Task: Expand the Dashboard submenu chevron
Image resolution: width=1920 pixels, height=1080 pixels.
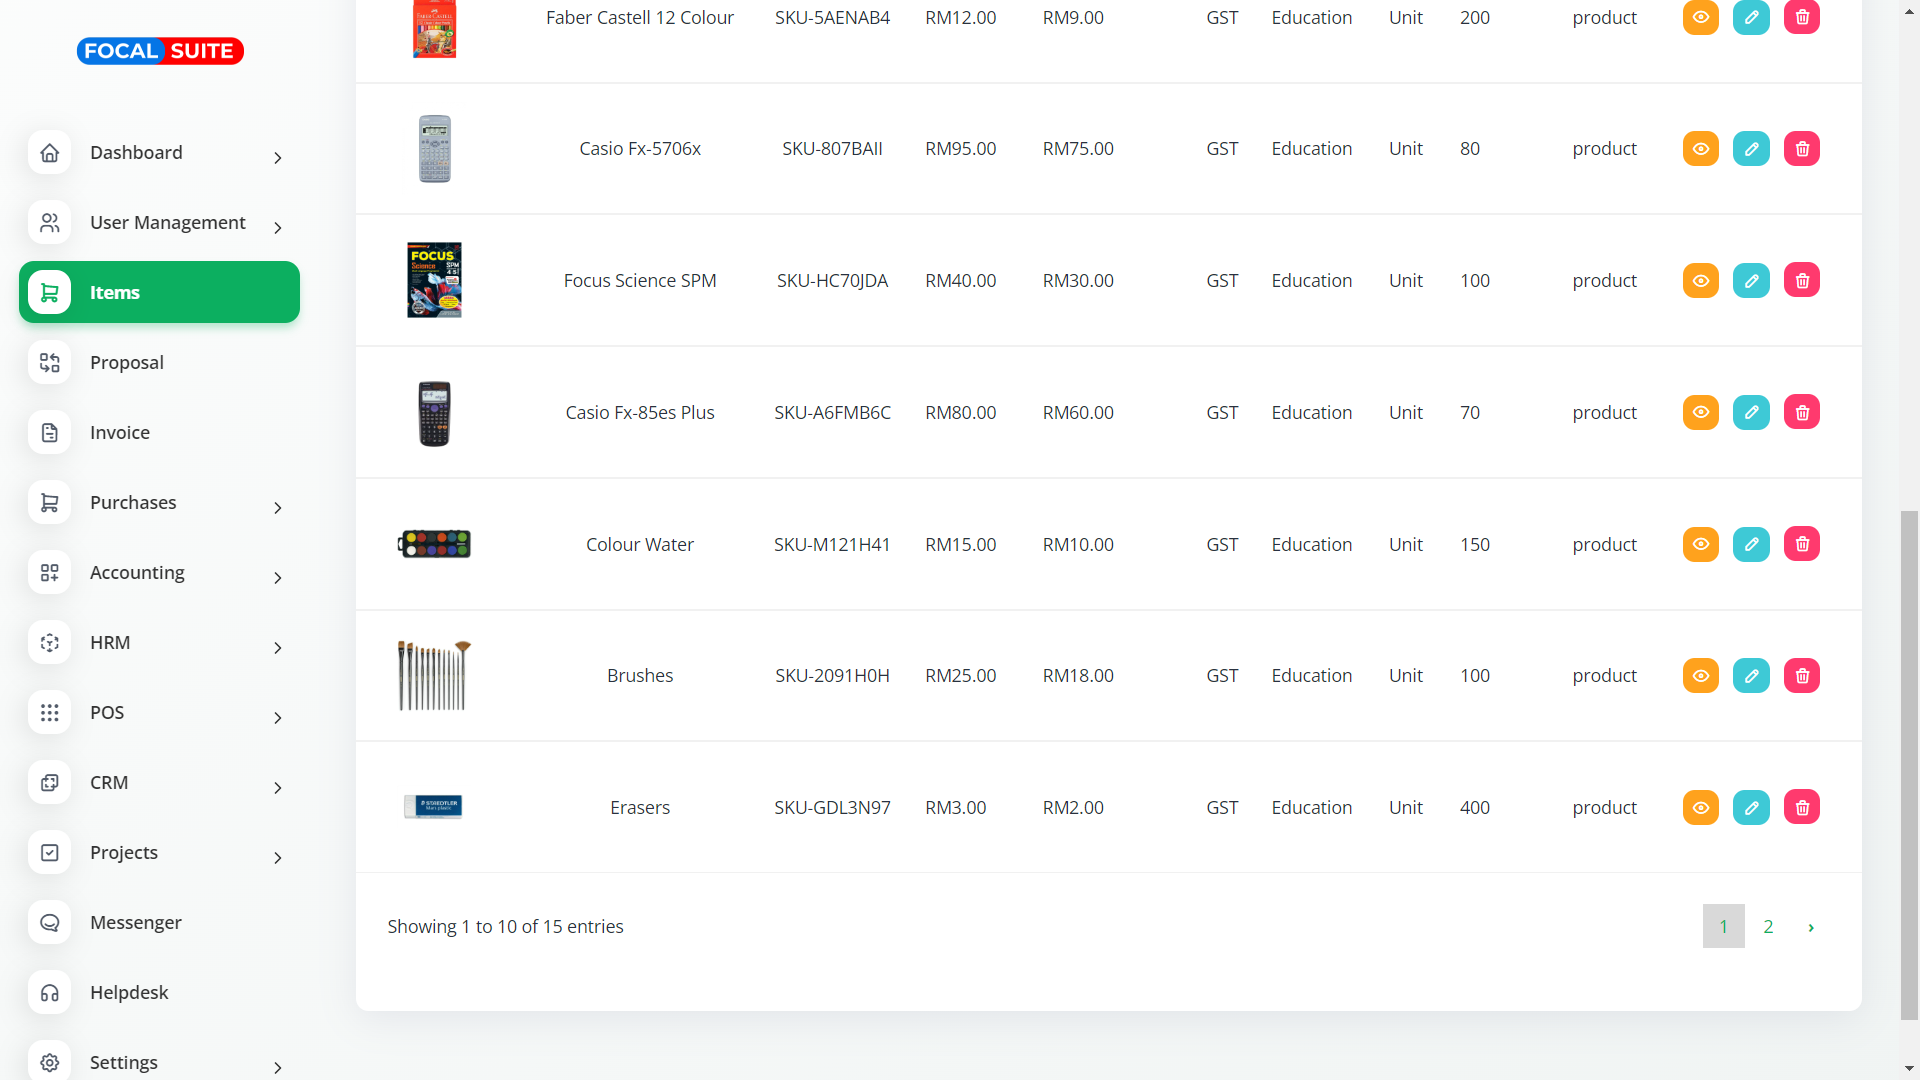Action: coord(278,158)
